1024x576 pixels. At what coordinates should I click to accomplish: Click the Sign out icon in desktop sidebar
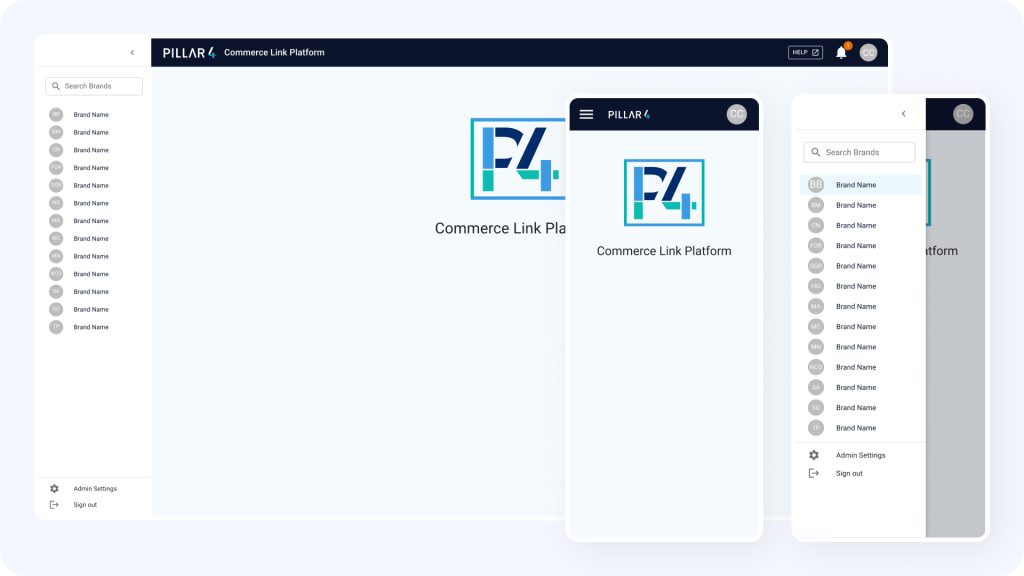point(54,505)
